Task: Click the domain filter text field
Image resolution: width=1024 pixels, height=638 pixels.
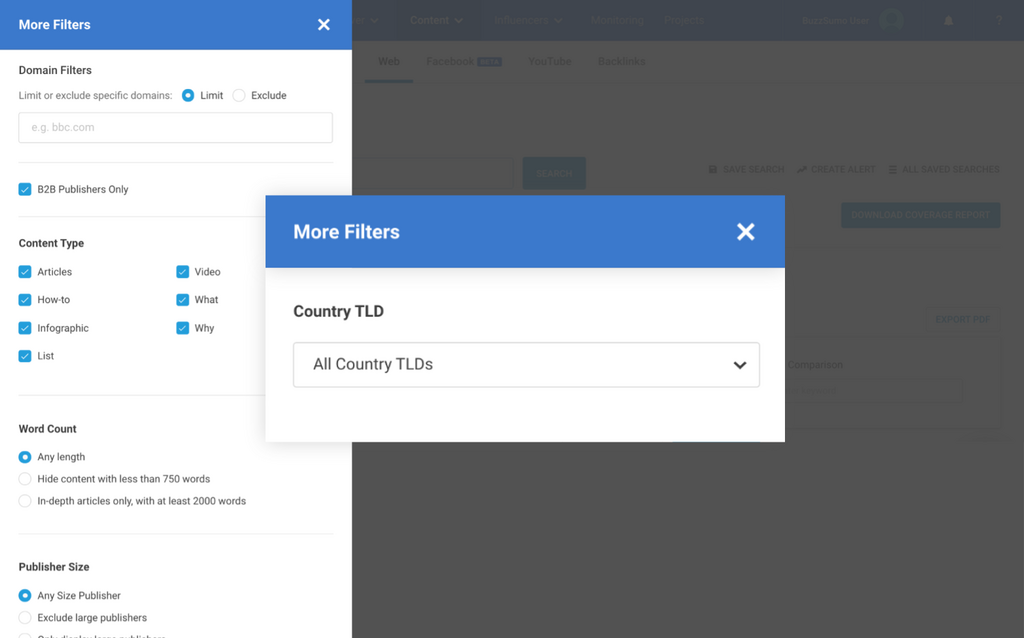Action: 176,128
